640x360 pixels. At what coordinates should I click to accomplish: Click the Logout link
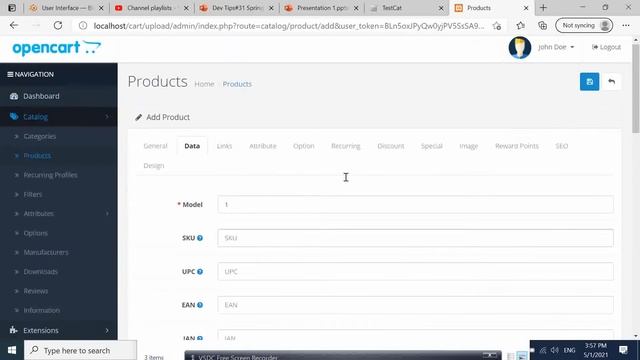[x=606, y=47]
